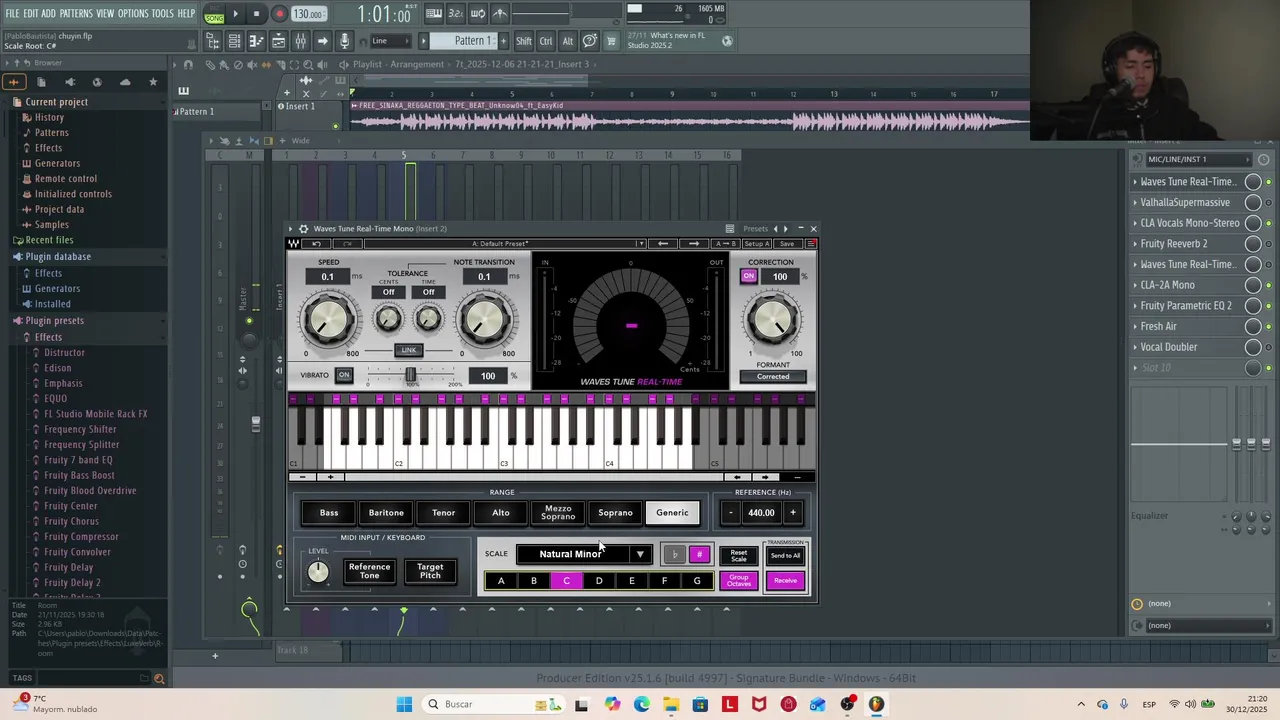1280x720 pixels.
Task: Click the Speed knob
Action: tap(328, 320)
